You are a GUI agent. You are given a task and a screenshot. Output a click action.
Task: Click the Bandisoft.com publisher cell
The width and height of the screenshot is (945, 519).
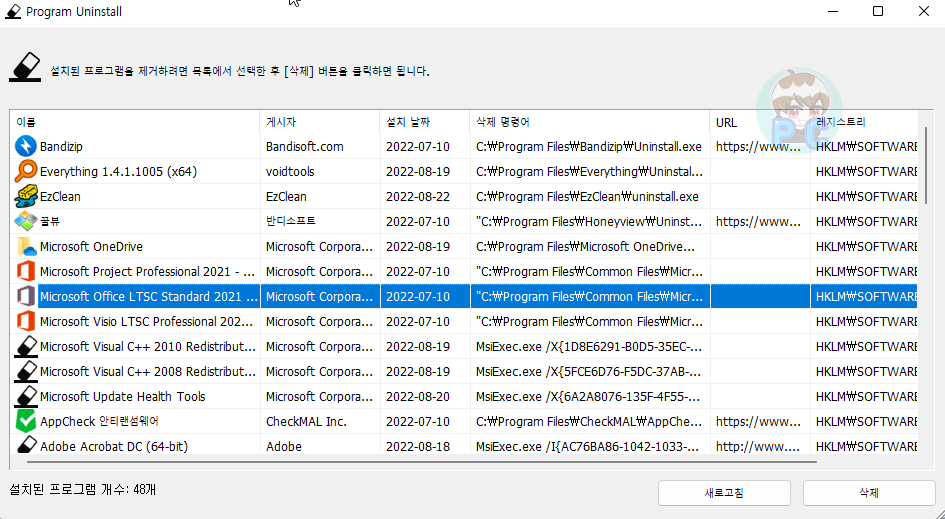304,146
